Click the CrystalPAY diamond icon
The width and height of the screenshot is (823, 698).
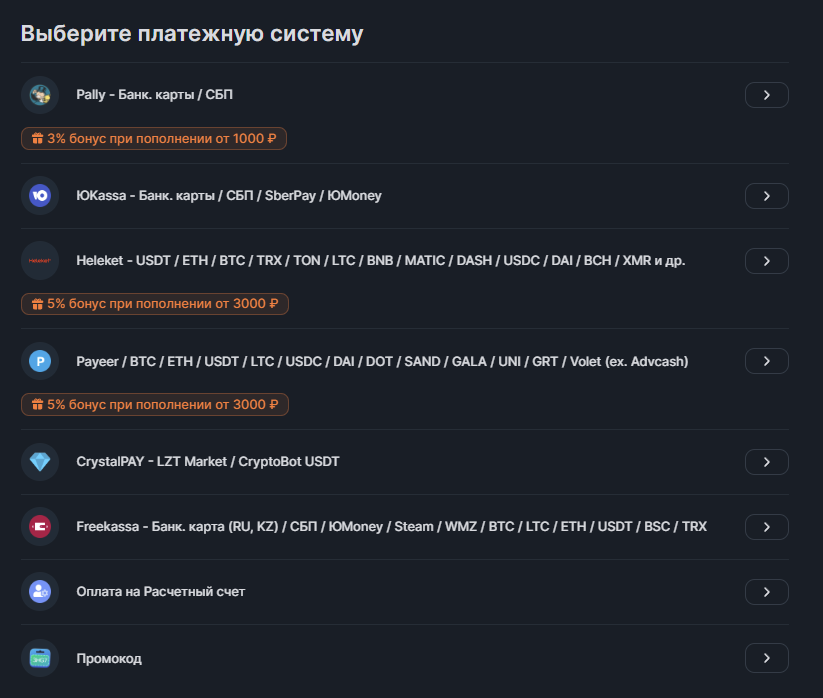point(40,462)
